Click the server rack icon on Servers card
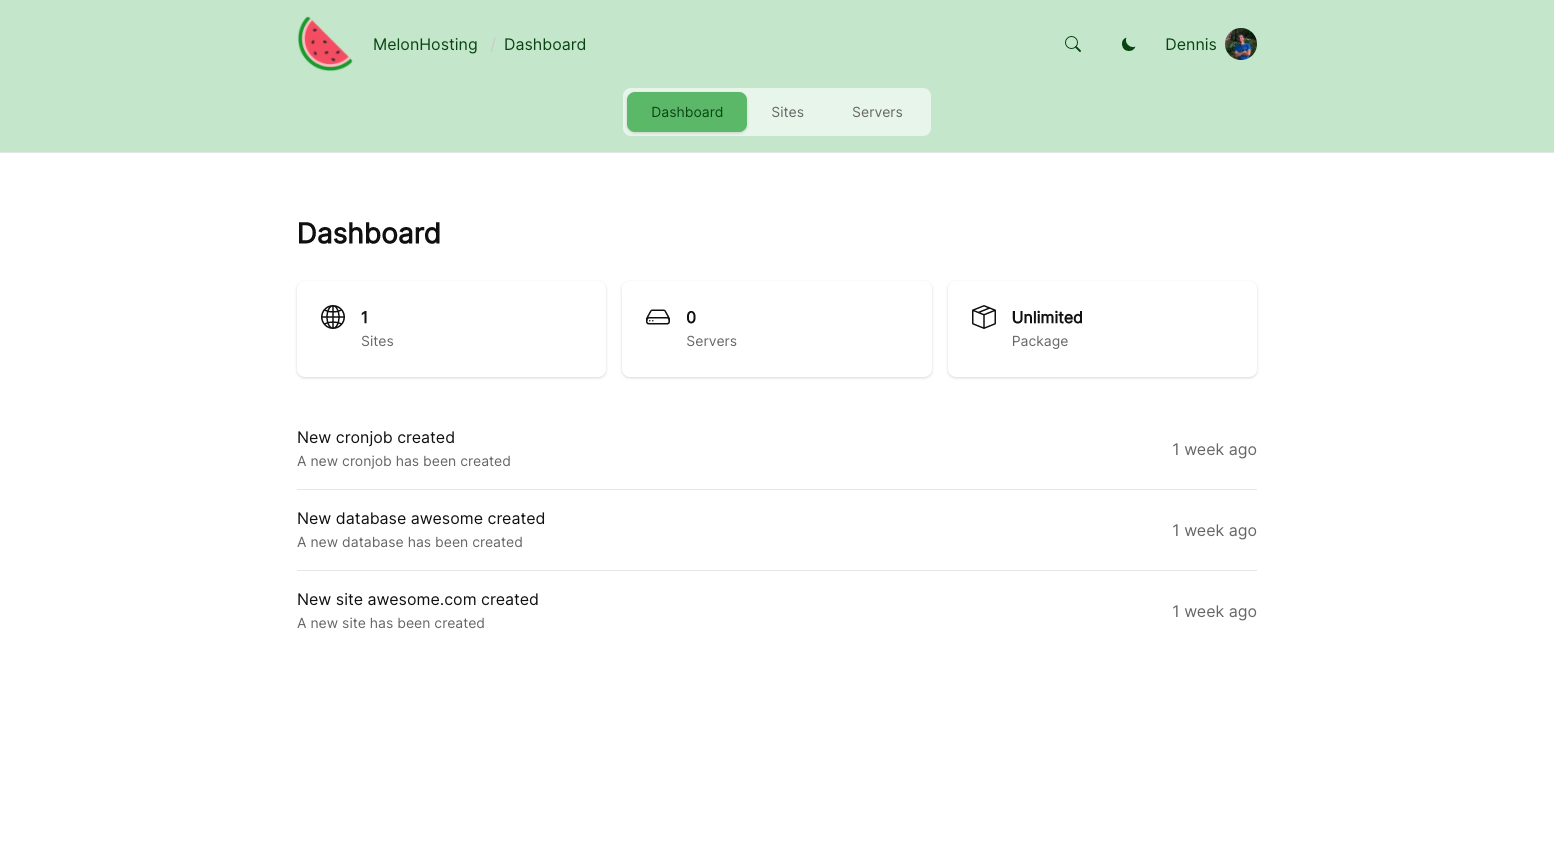 (658, 317)
